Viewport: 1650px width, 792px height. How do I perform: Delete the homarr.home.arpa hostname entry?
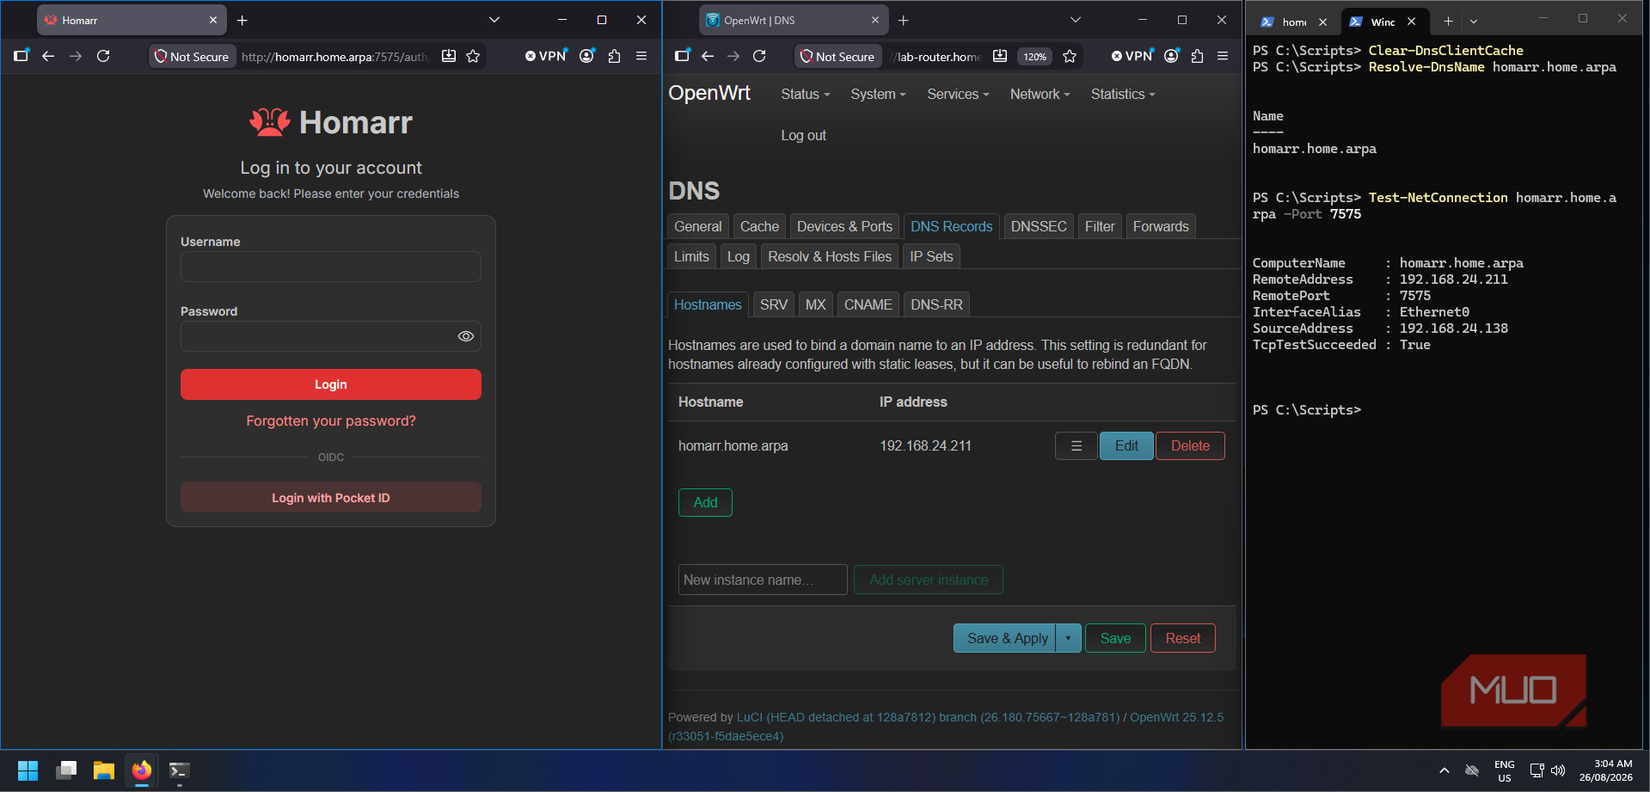click(x=1190, y=446)
